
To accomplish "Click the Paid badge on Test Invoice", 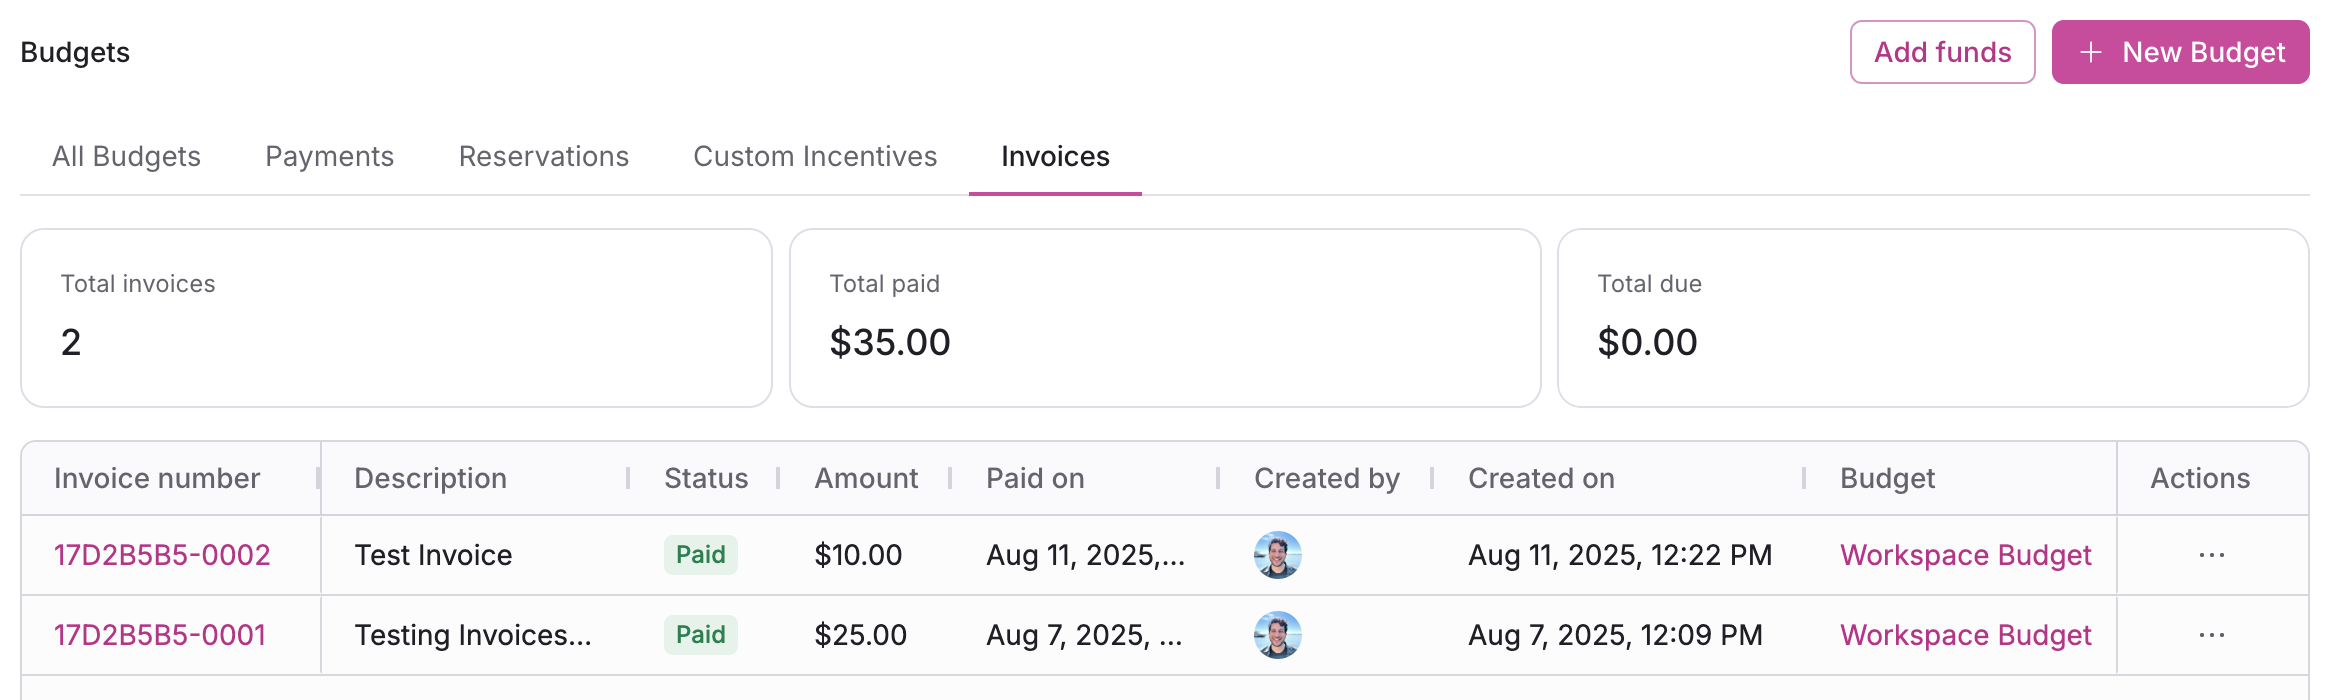I will pos(700,555).
